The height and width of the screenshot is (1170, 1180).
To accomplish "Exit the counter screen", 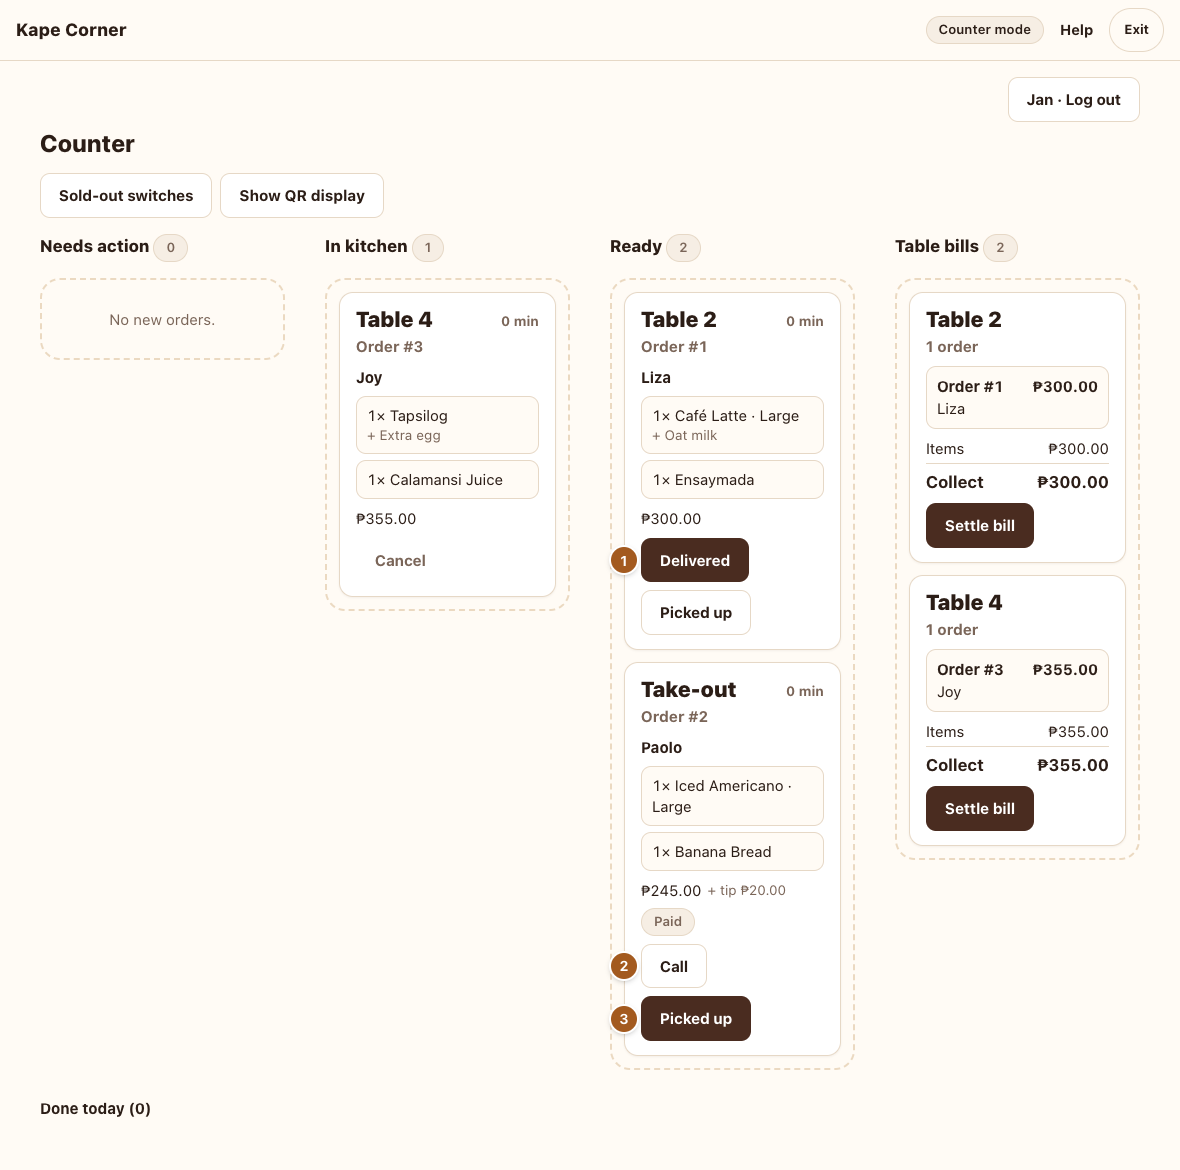I will [x=1136, y=30].
